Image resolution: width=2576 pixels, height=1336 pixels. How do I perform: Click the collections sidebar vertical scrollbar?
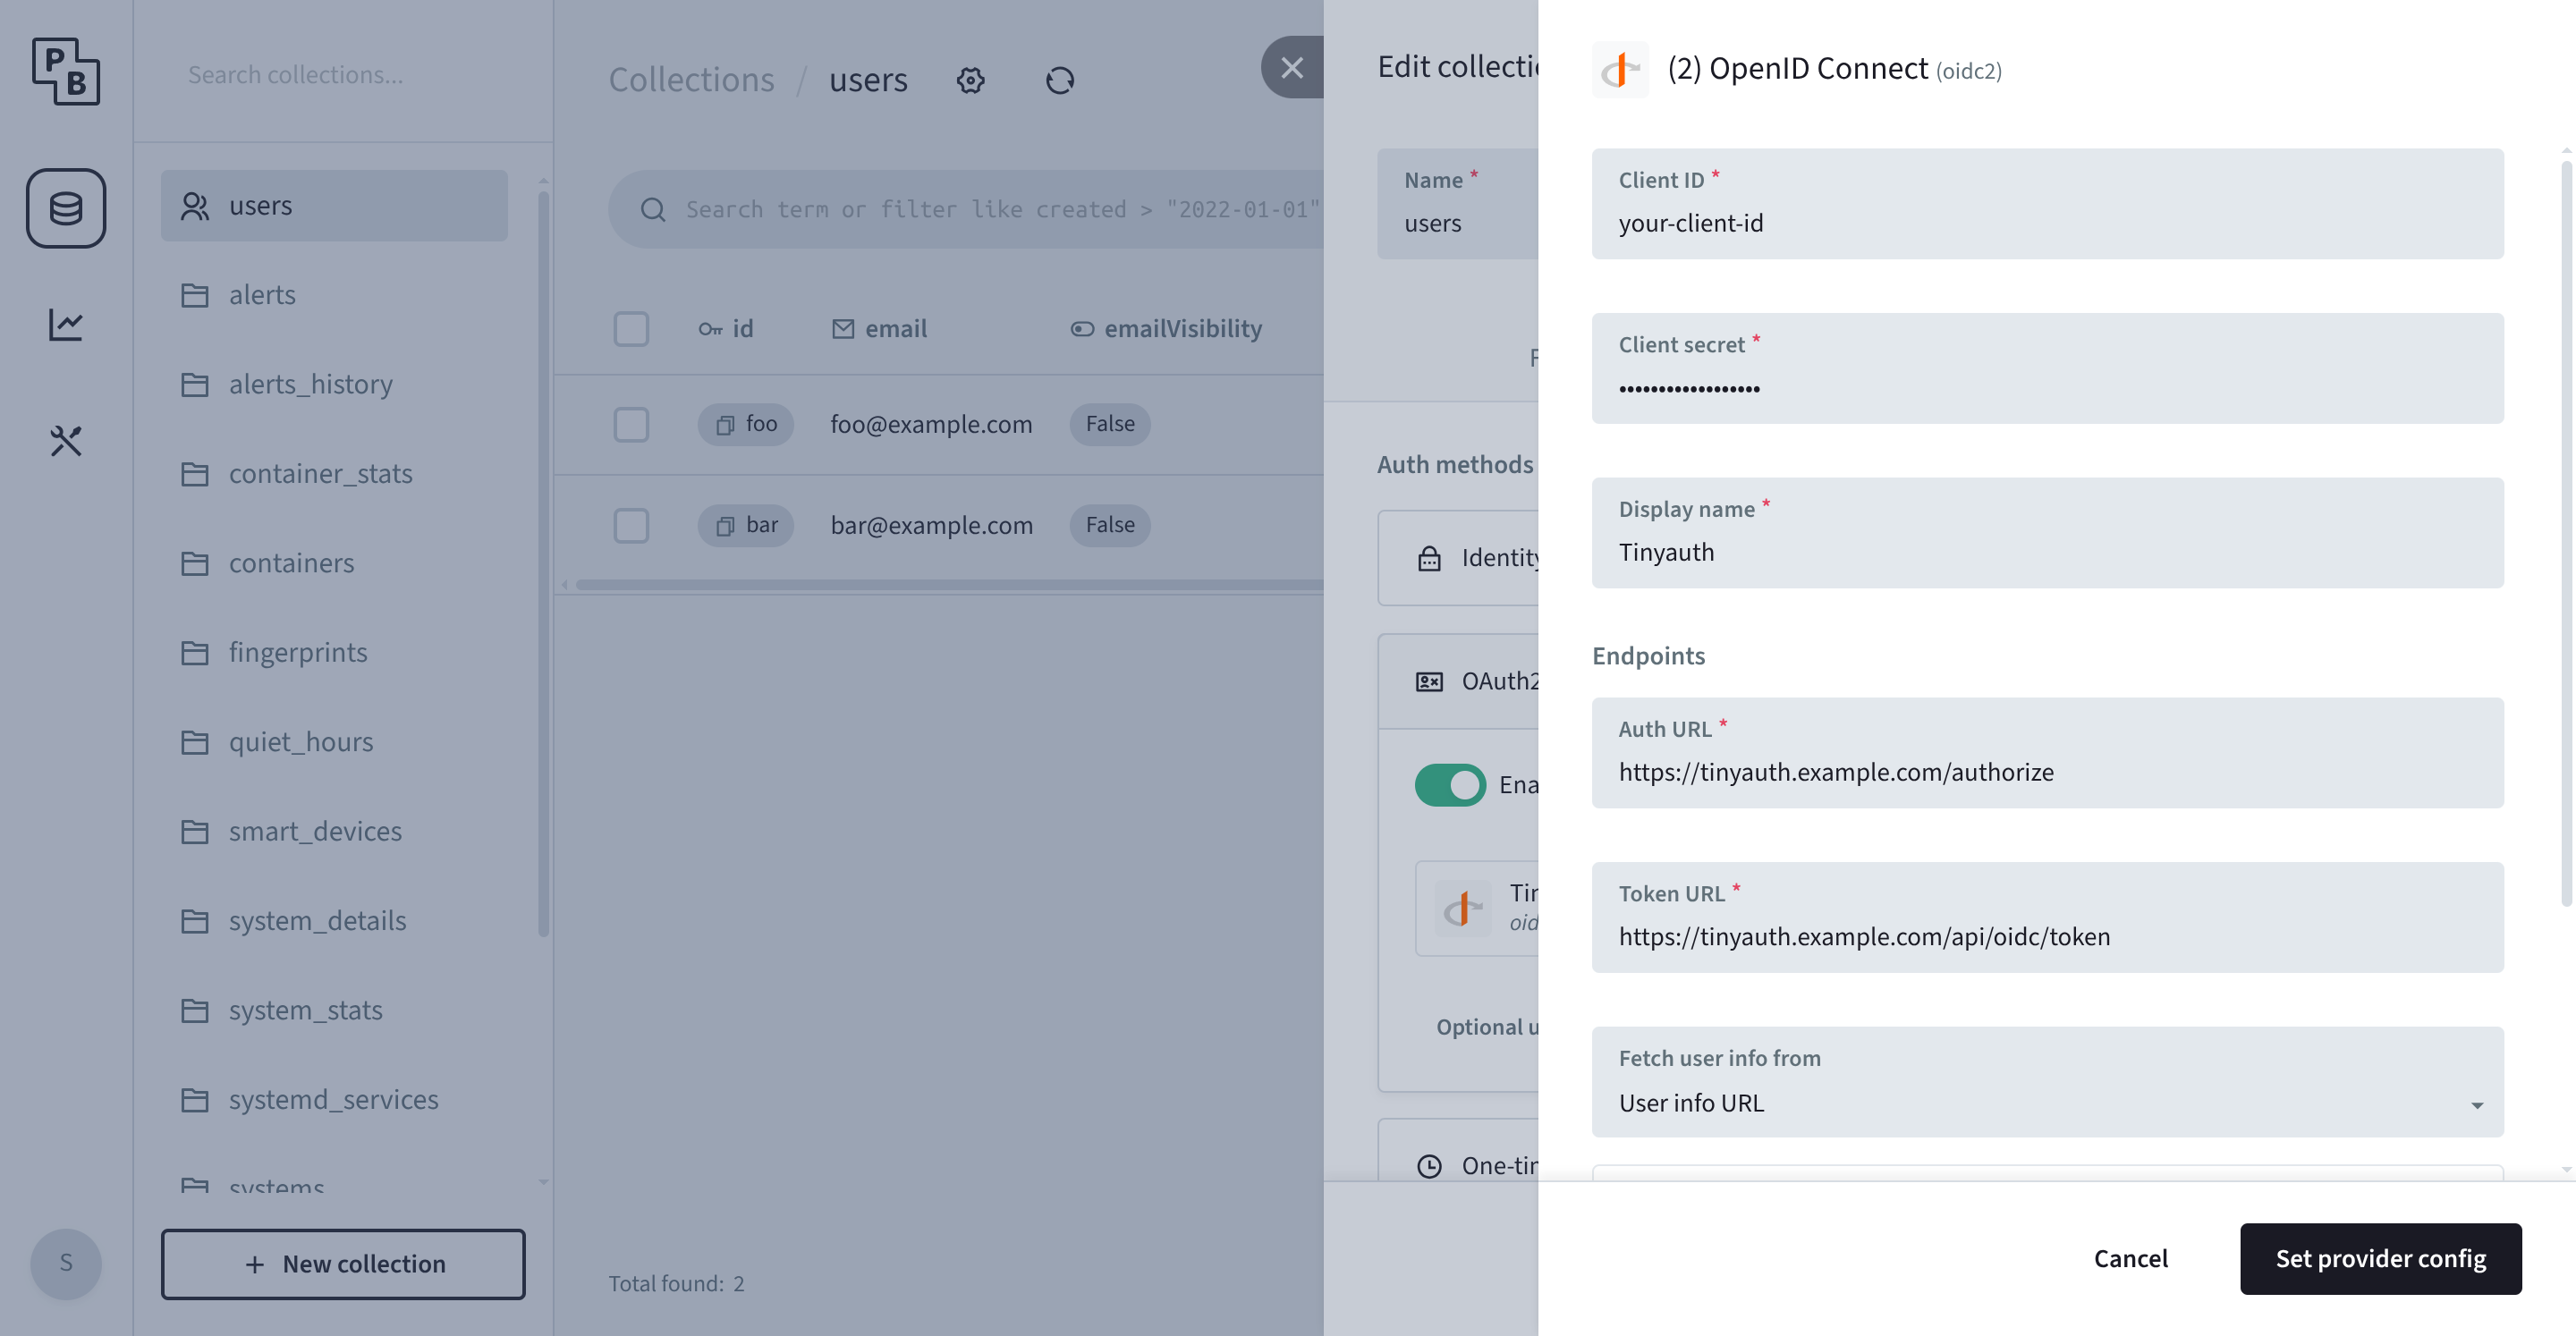pos(543,565)
